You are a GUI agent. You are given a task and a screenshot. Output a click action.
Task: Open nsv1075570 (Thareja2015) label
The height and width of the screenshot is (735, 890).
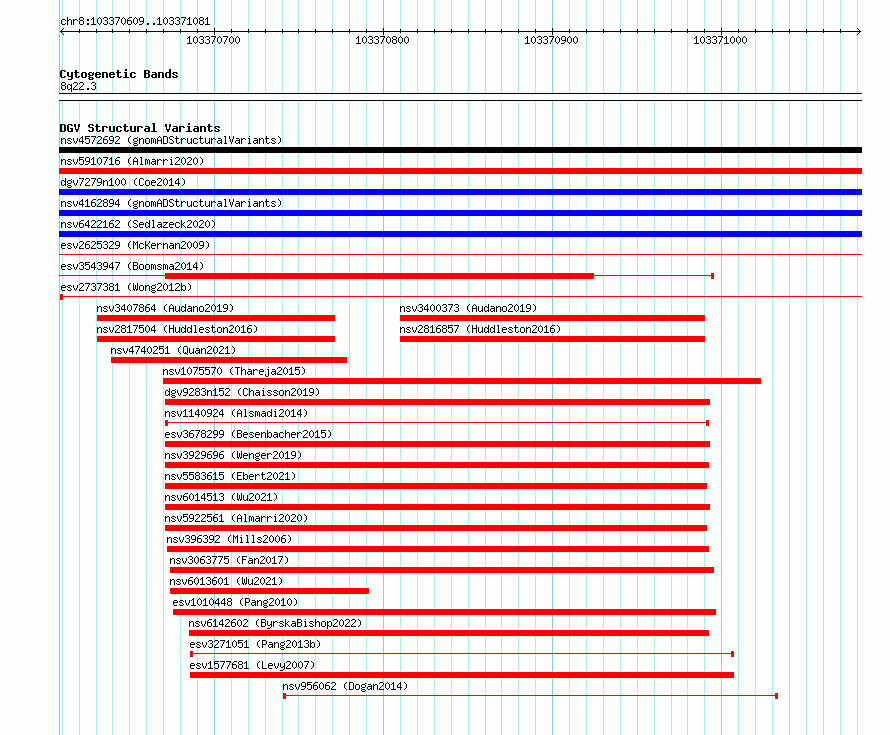(x=234, y=371)
